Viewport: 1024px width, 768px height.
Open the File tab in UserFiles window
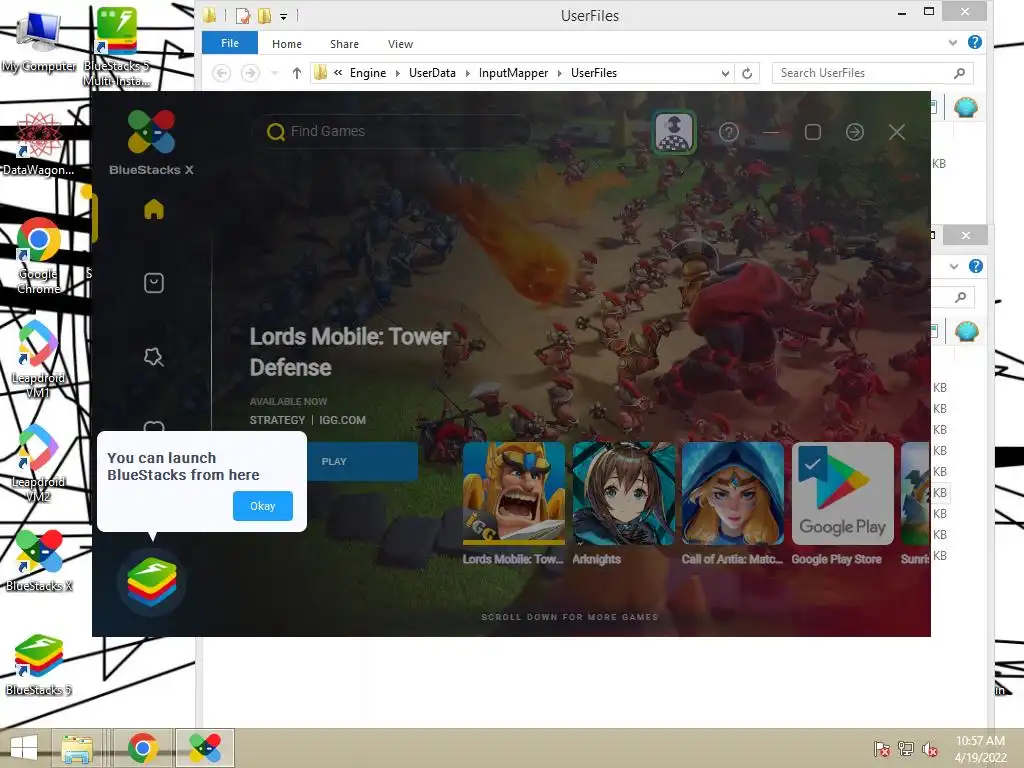(x=230, y=43)
